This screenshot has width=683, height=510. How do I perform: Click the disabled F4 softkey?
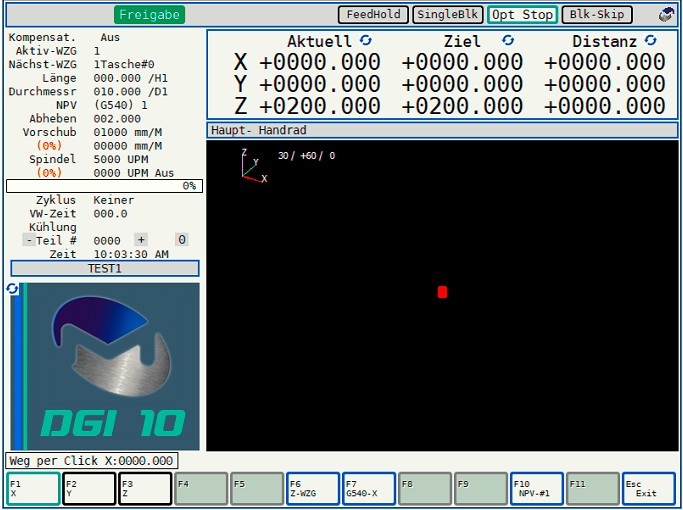[201, 489]
